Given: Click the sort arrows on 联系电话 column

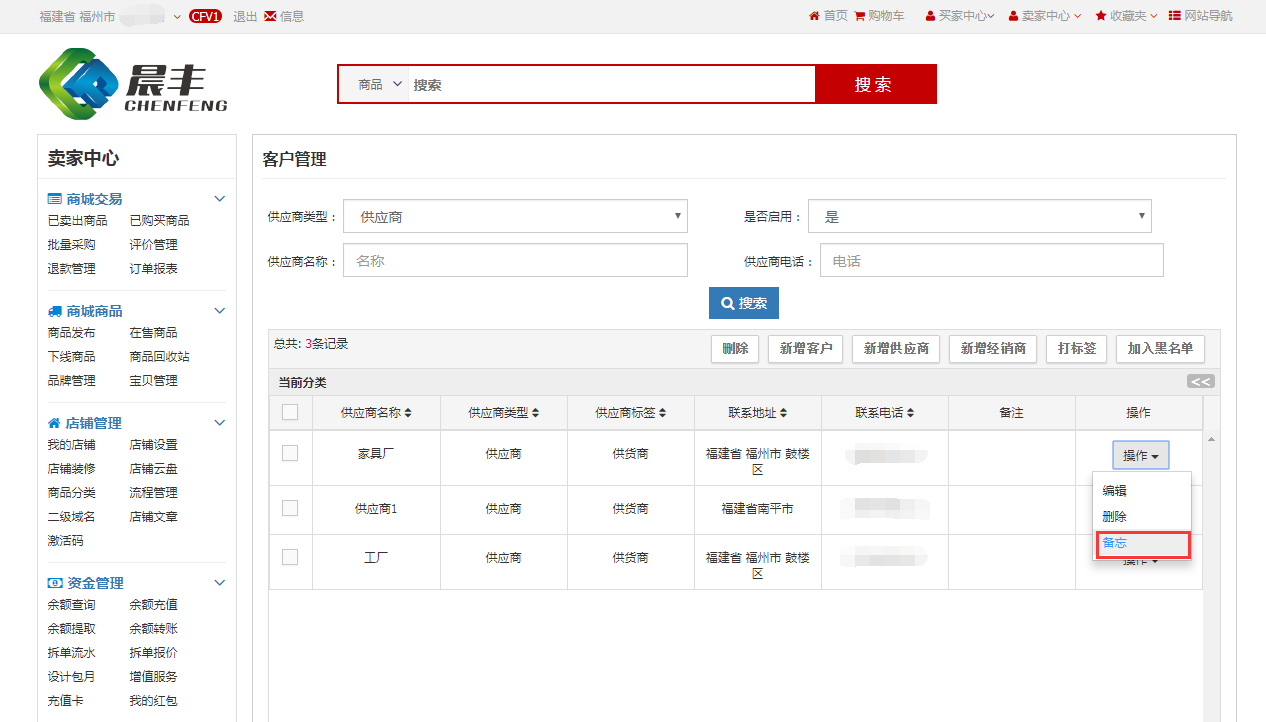Looking at the screenshot, I should 910,413.
